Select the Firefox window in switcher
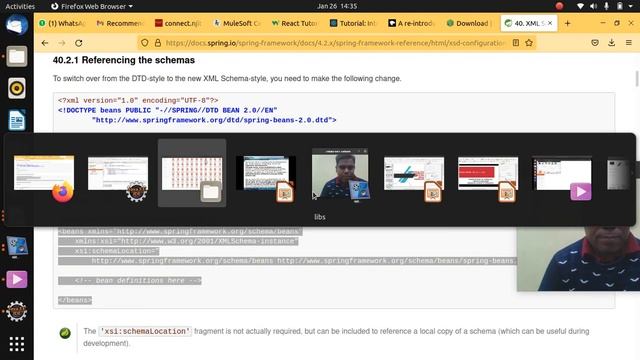The image size is (640, 360). [44, 173]
